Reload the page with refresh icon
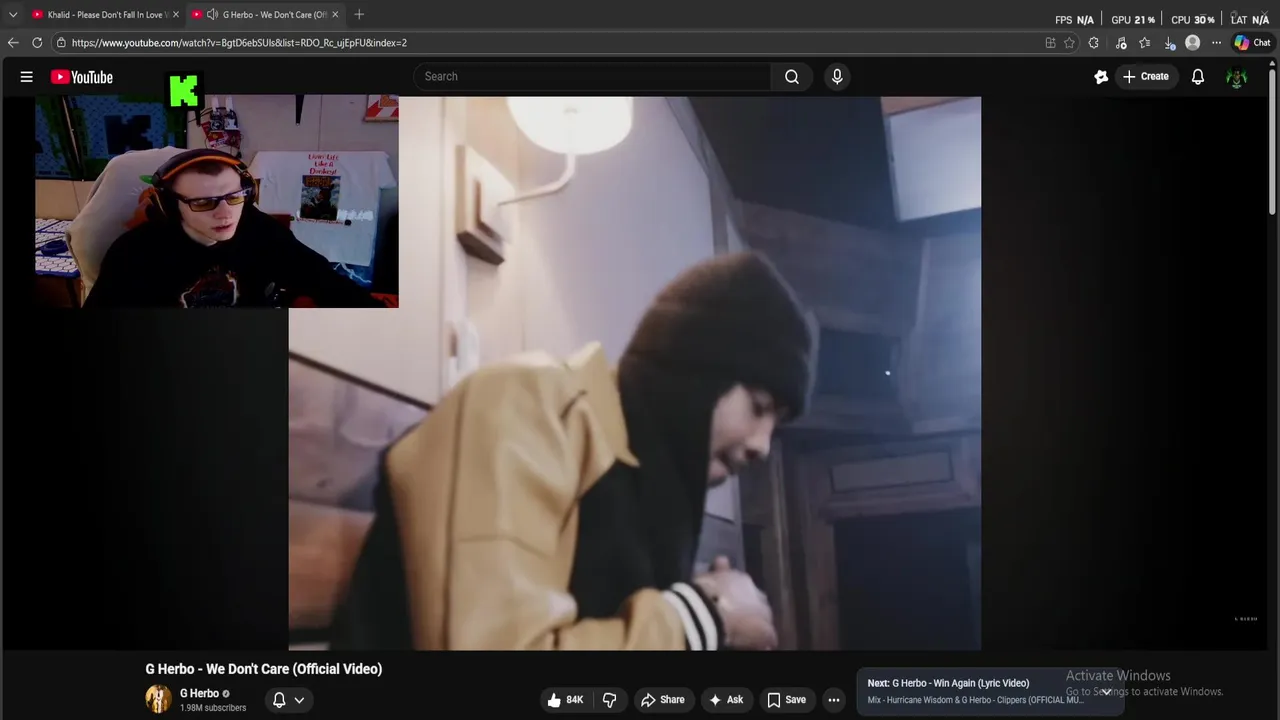 pos(37,43)
